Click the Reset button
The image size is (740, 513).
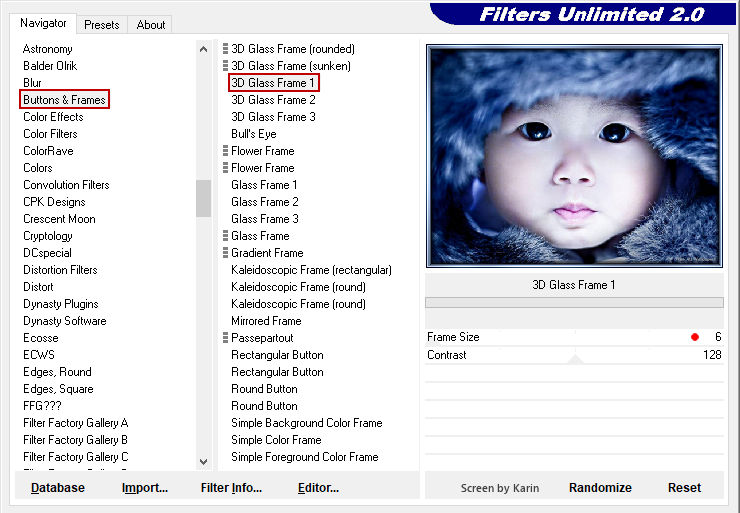(x=684, y=488)
